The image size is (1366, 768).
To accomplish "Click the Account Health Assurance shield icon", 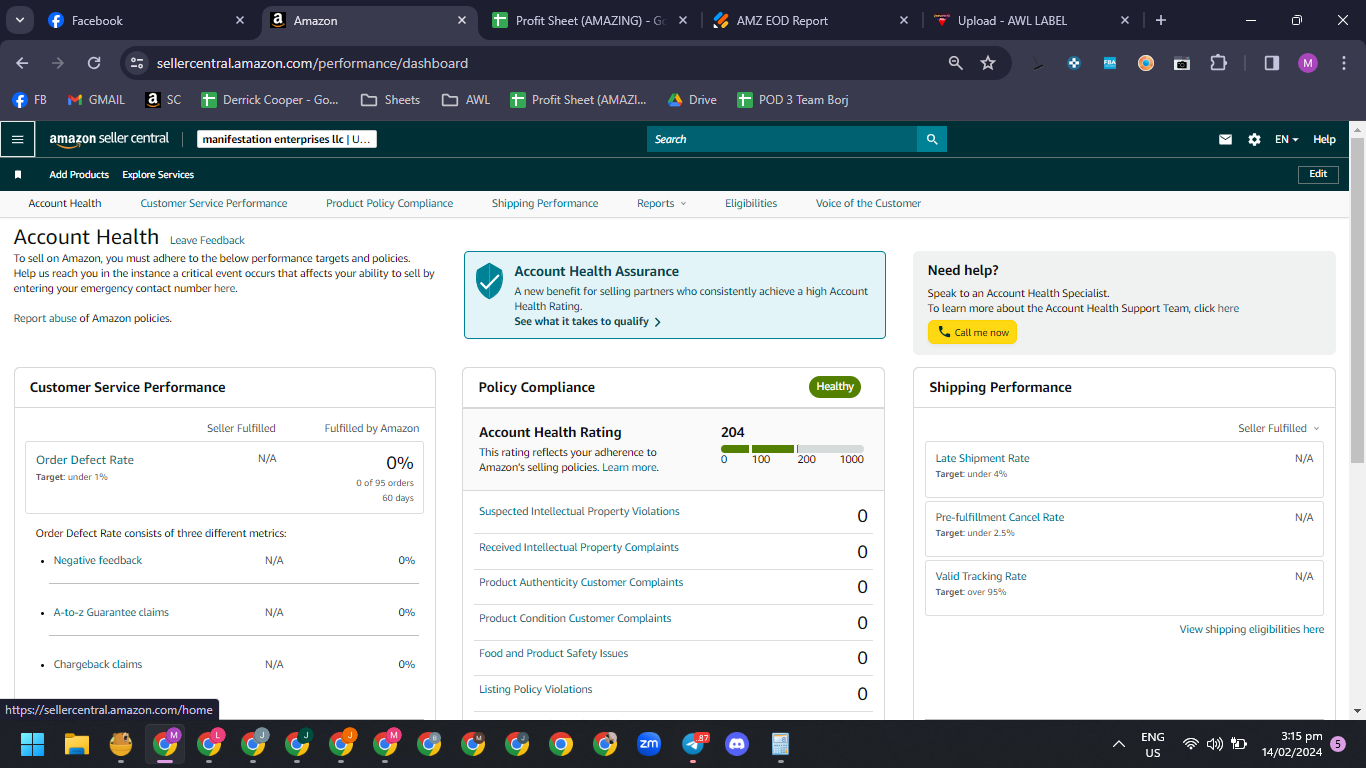I will pos(489,281).
